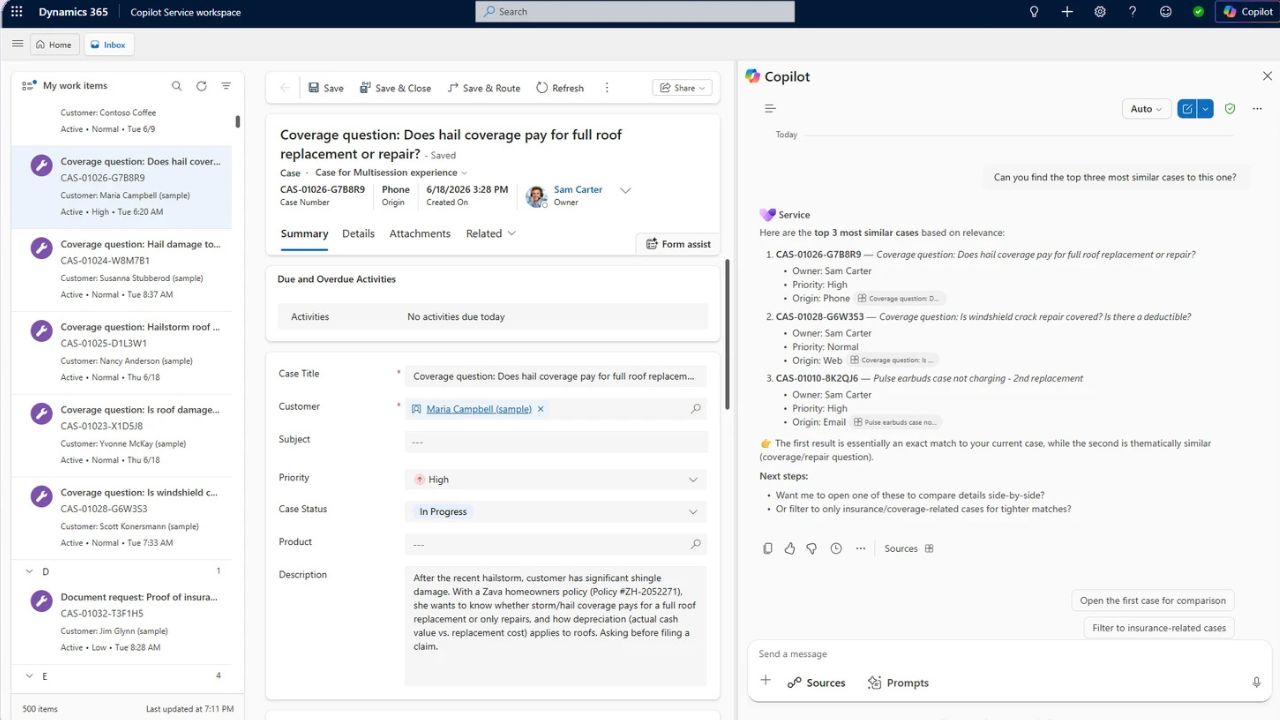Select work item CAS-01032-T3F1H5
Image resolution: width=1280 pixels, height=720 pixels.
(121, 622)
